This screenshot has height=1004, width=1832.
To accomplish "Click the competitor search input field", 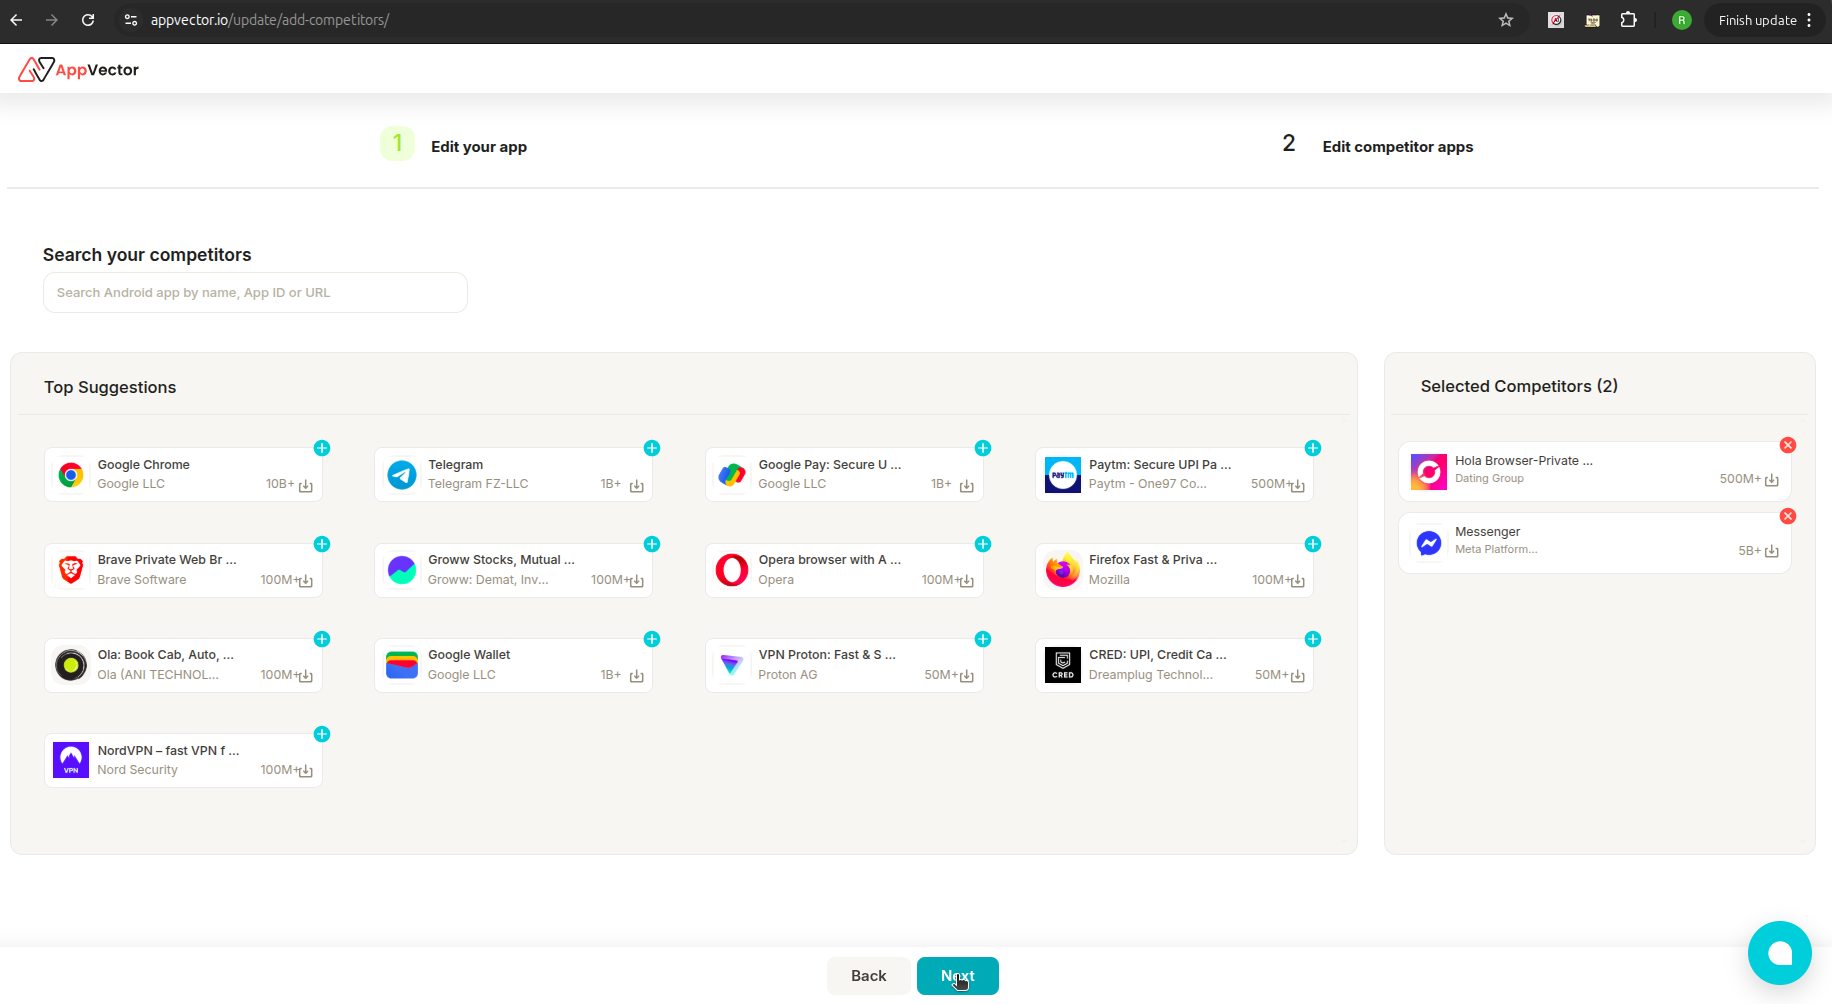I will [255, 292].
